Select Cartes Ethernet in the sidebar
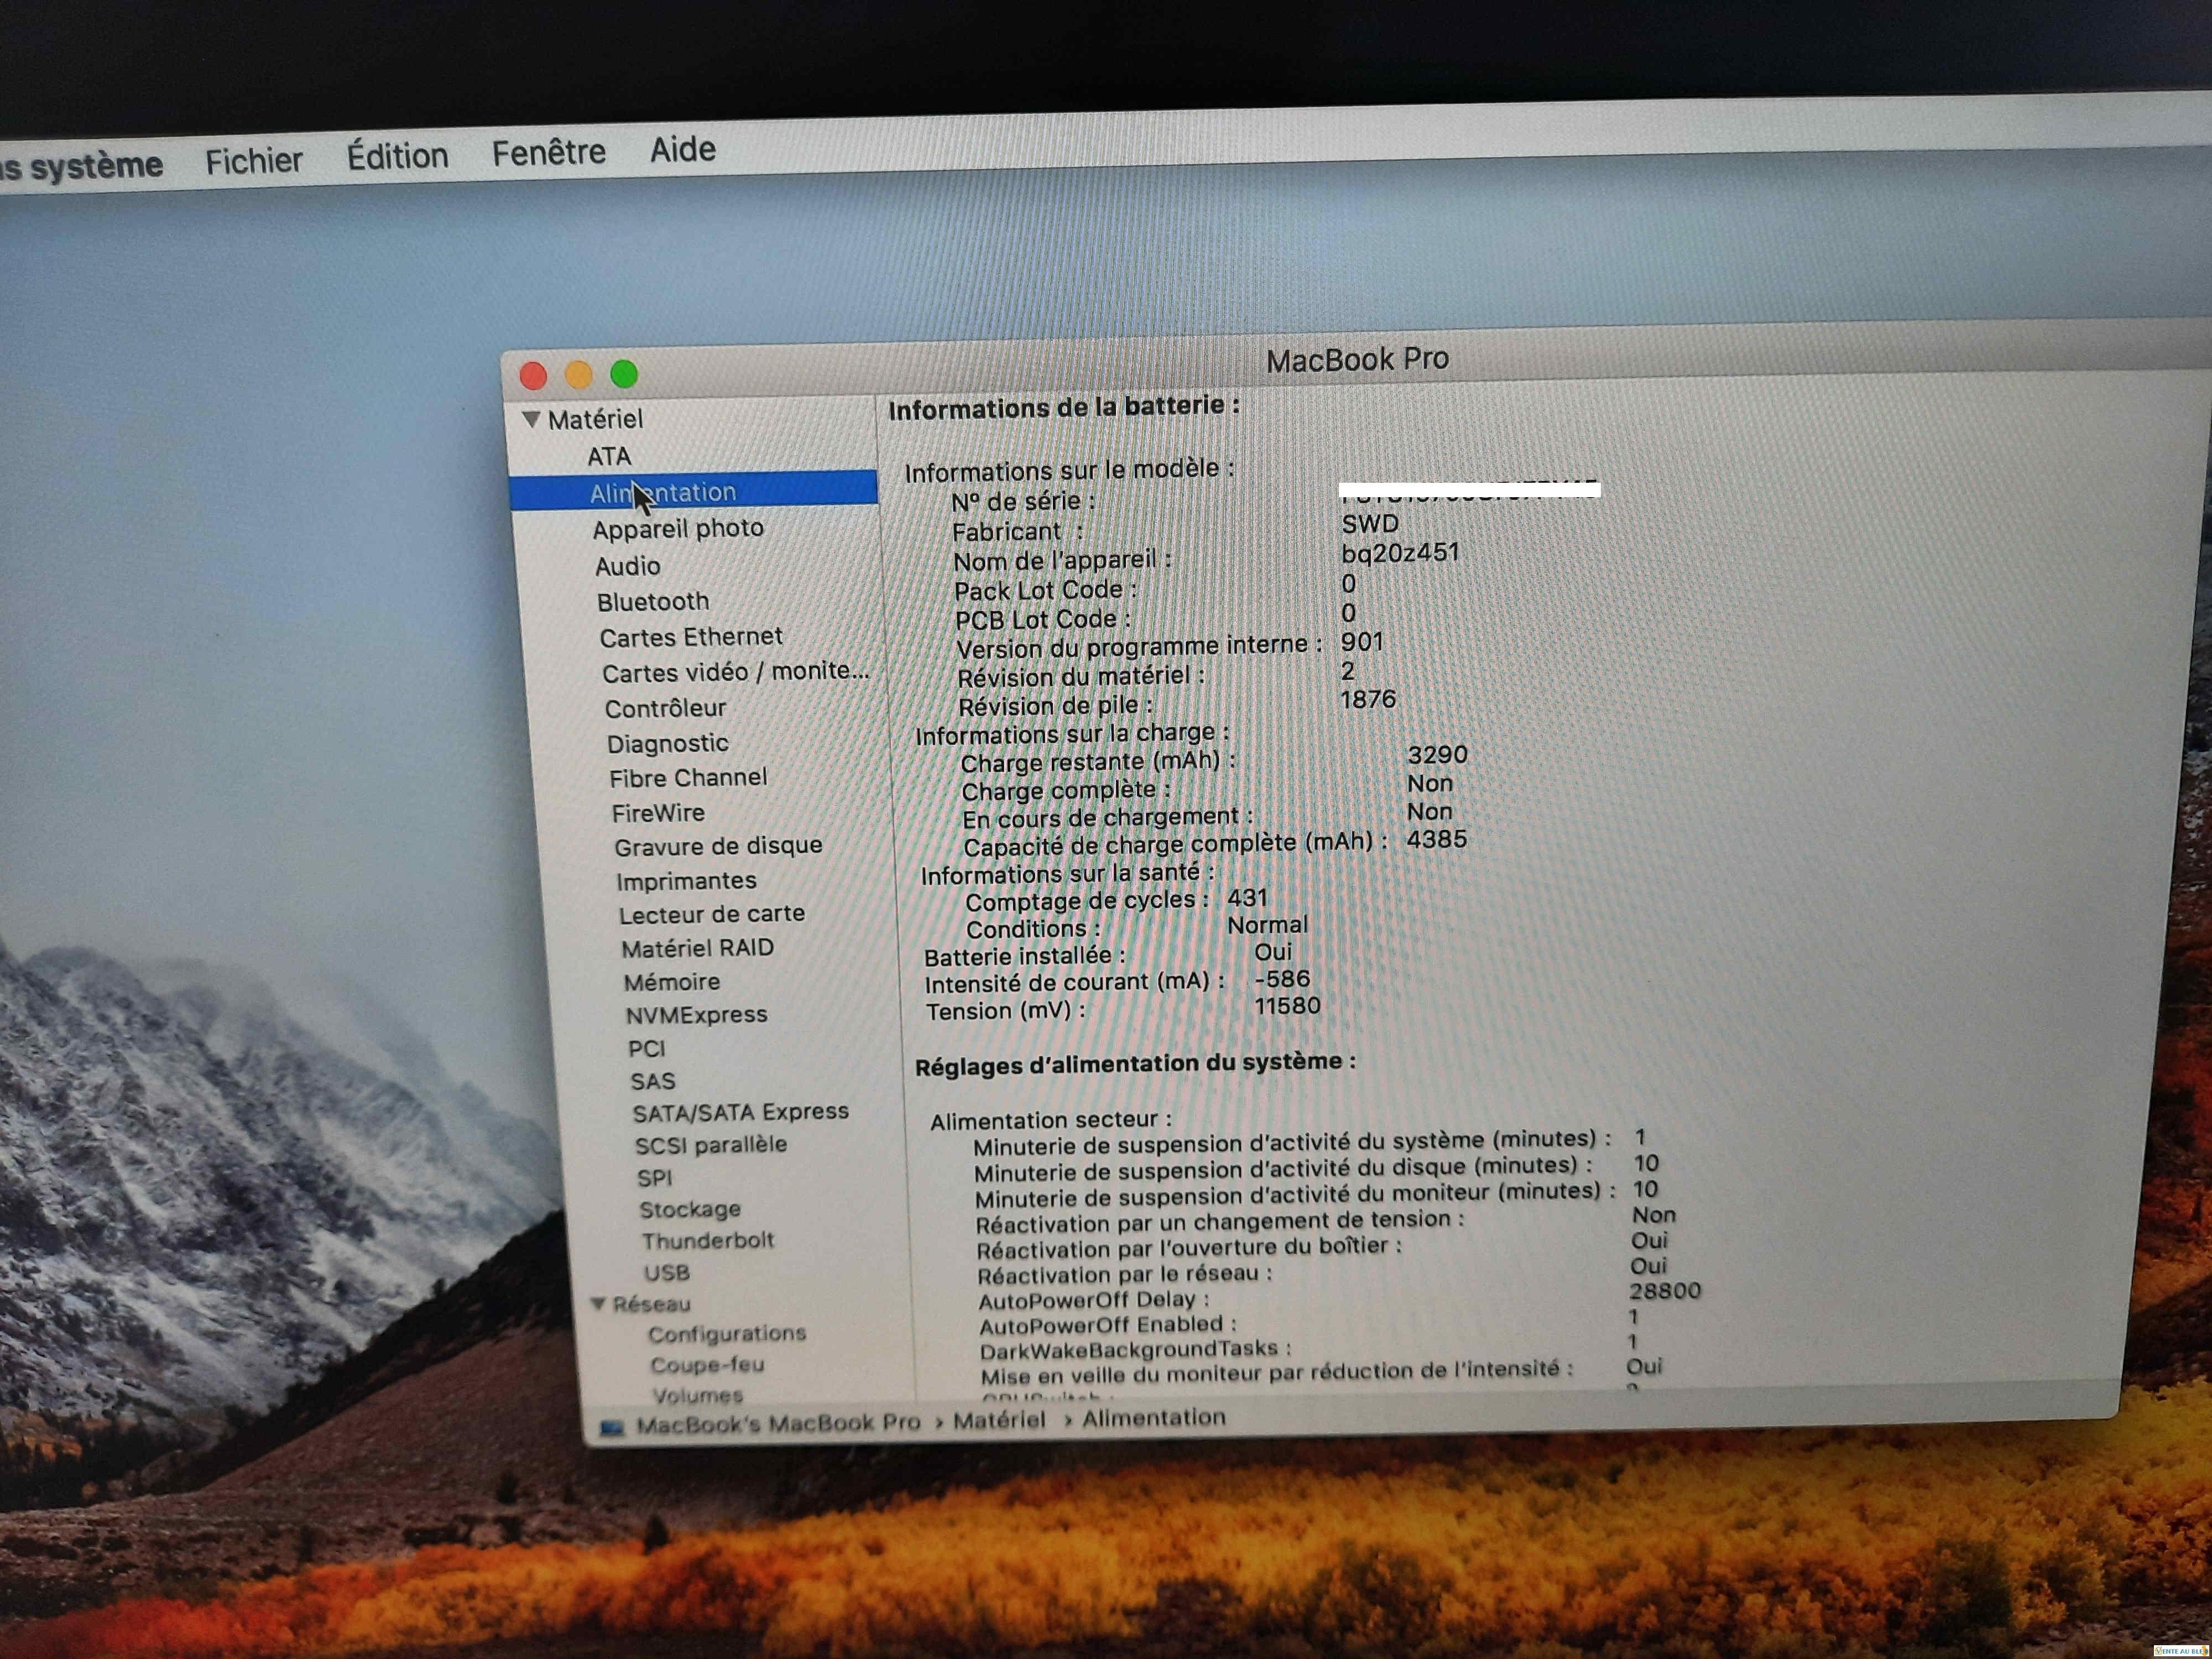The width and height of the screenshot is (2212, 1659). pyautogui.click(x=691, y=637)
